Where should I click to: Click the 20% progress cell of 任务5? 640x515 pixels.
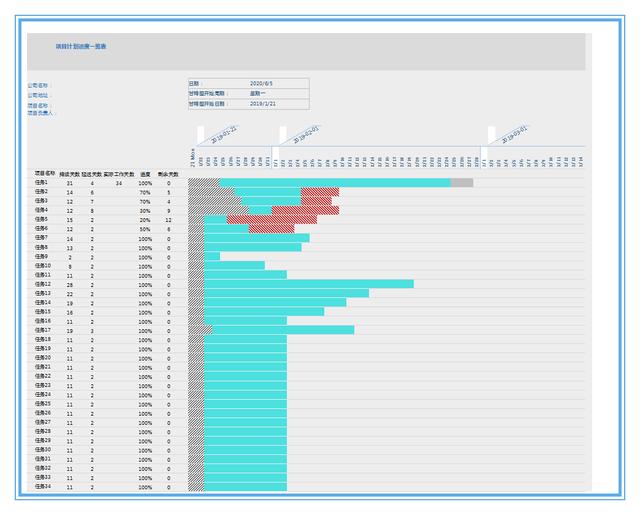(x=145, y=220)
